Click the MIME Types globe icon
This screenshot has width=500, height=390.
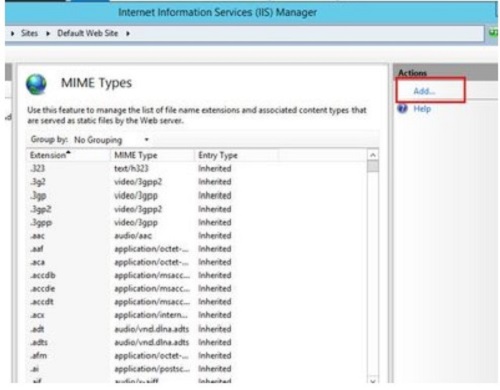click(x=36, y=84)
